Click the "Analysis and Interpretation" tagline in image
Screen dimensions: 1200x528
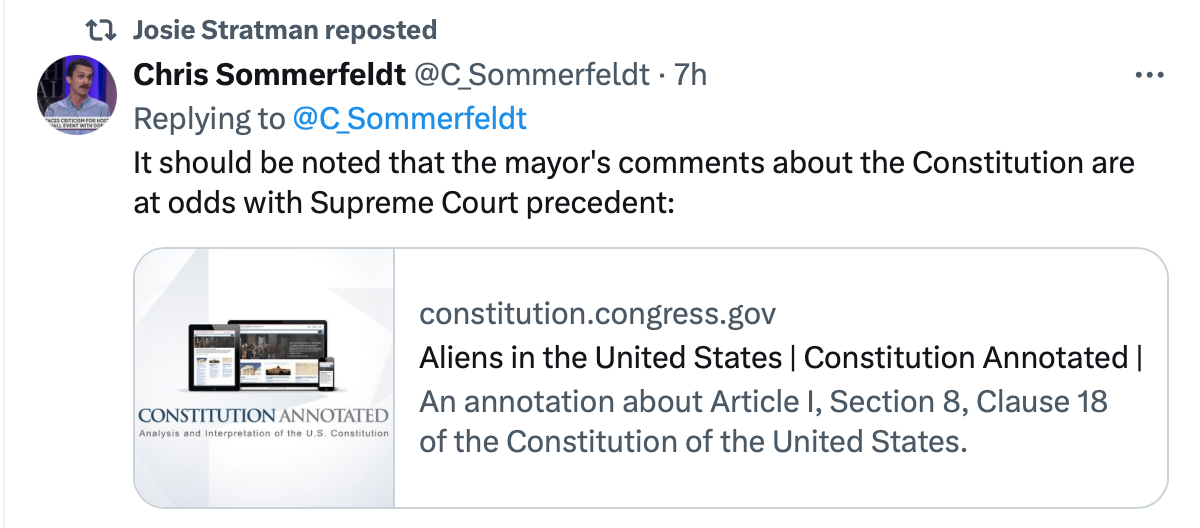(263, 432)
